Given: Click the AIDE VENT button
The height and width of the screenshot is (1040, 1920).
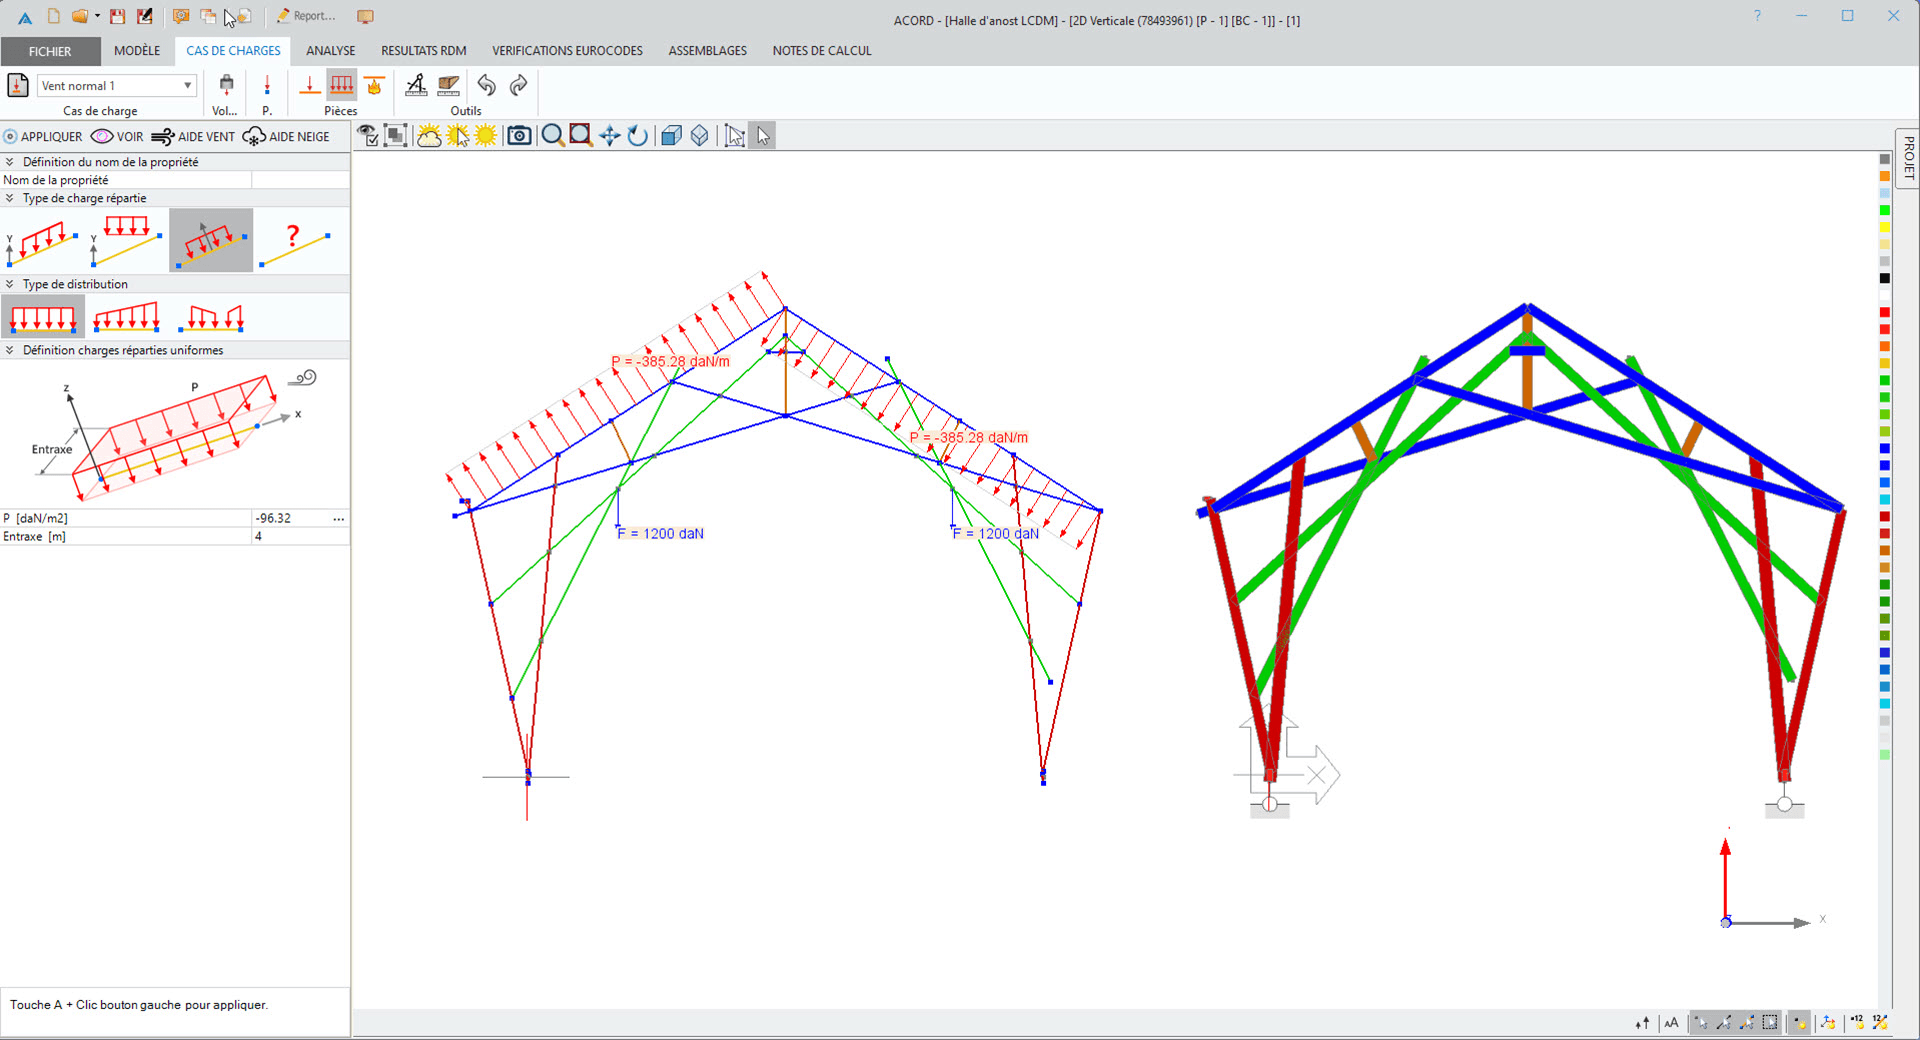Looking at the screenshot, I should click(193, 137).
